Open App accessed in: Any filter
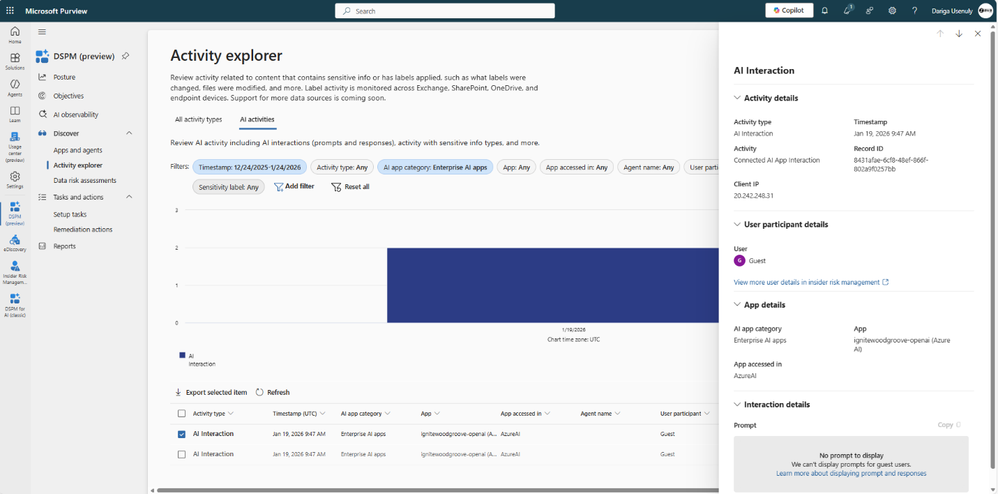This screenshot has width=998, height=494. point(577,167)
